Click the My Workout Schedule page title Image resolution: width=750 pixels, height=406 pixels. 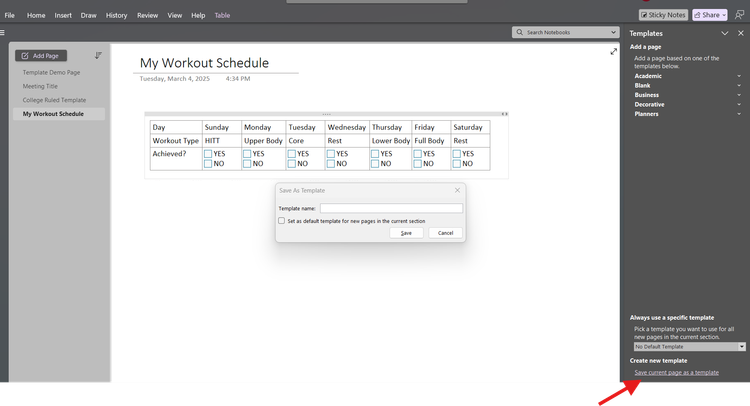204,63
